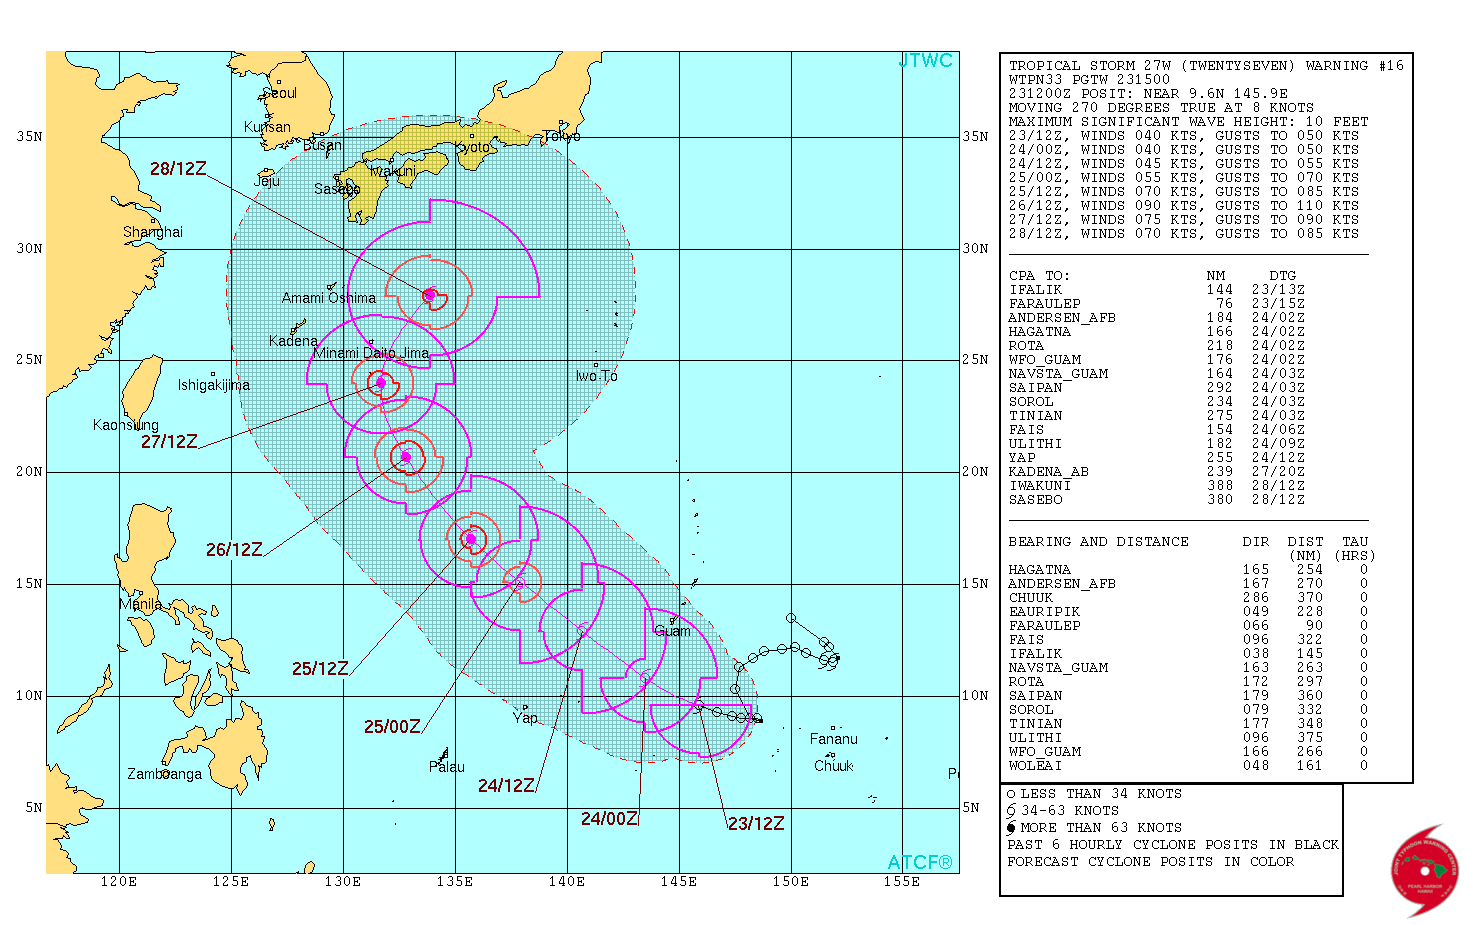1465x925 pixels.
Task: Select the 27/12Z forecast time label
Action: point(169,441)
